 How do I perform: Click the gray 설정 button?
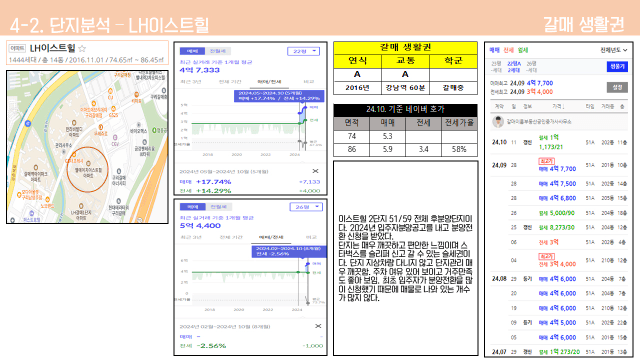(x=617, y=87)
